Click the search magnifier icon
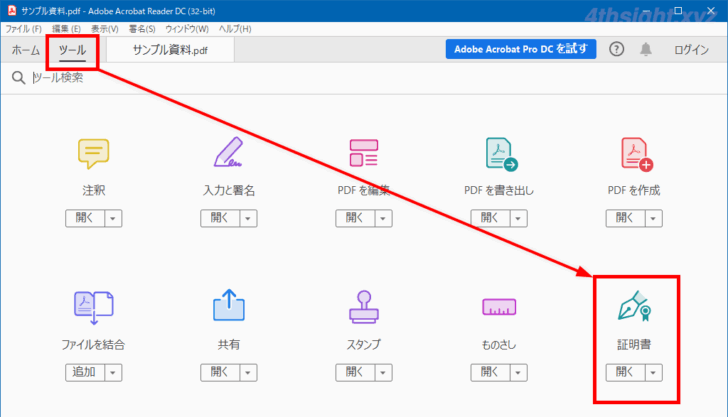Viewport: 728px width, 417px height. click(18, 78)
